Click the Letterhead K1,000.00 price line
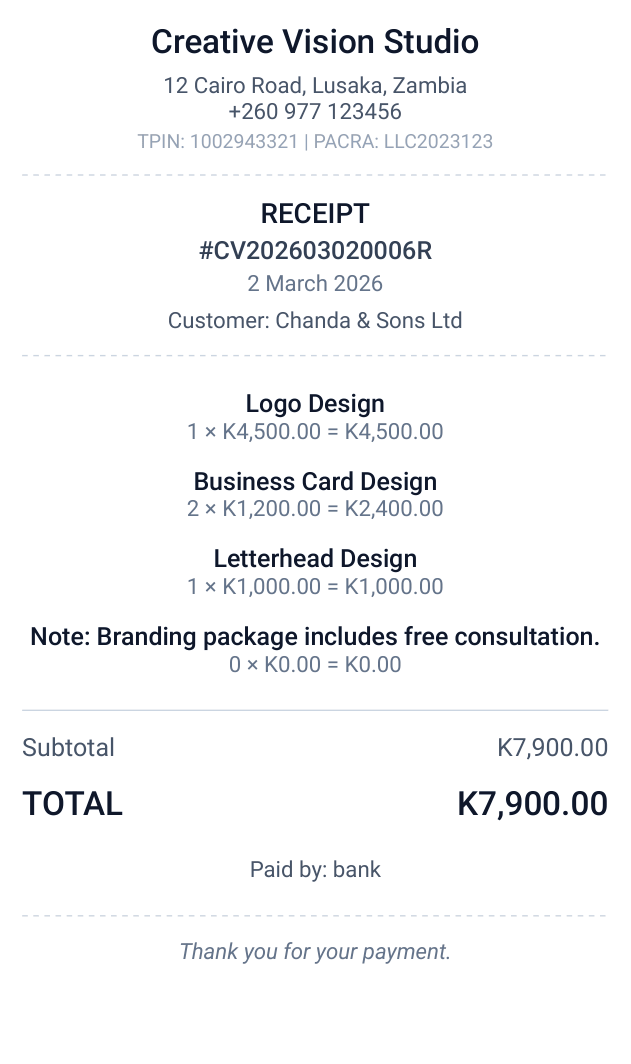 315,587
